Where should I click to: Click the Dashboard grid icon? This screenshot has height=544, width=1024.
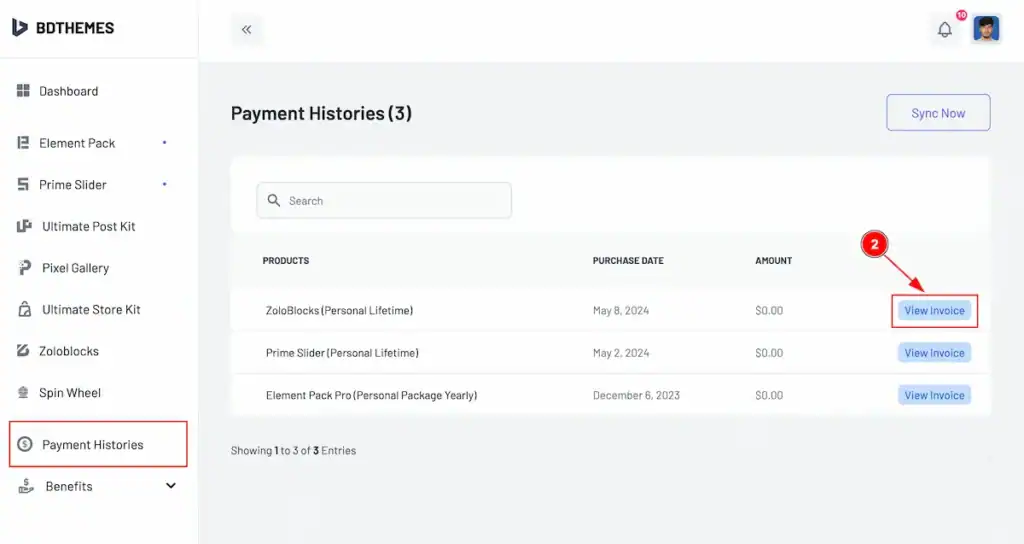(x=23, y=91)
